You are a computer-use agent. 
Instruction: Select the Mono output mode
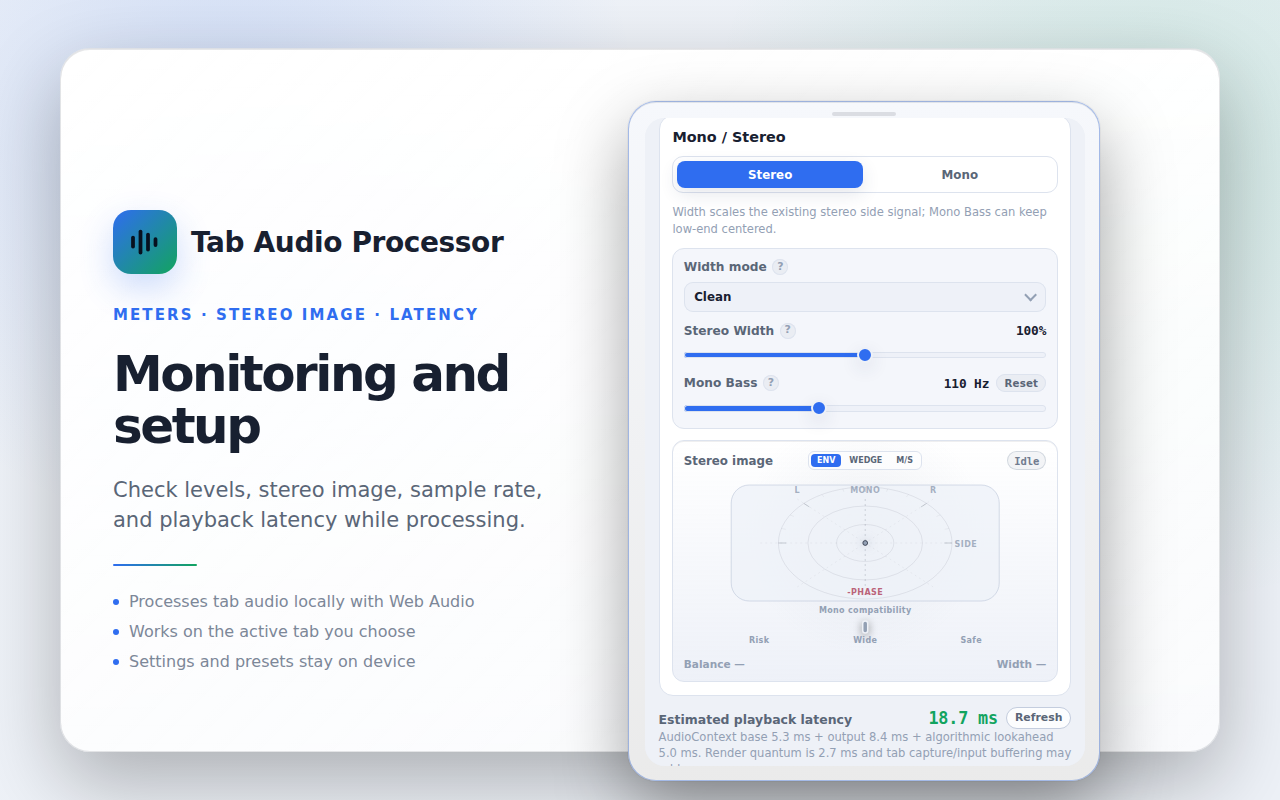[x=960, y=175]
